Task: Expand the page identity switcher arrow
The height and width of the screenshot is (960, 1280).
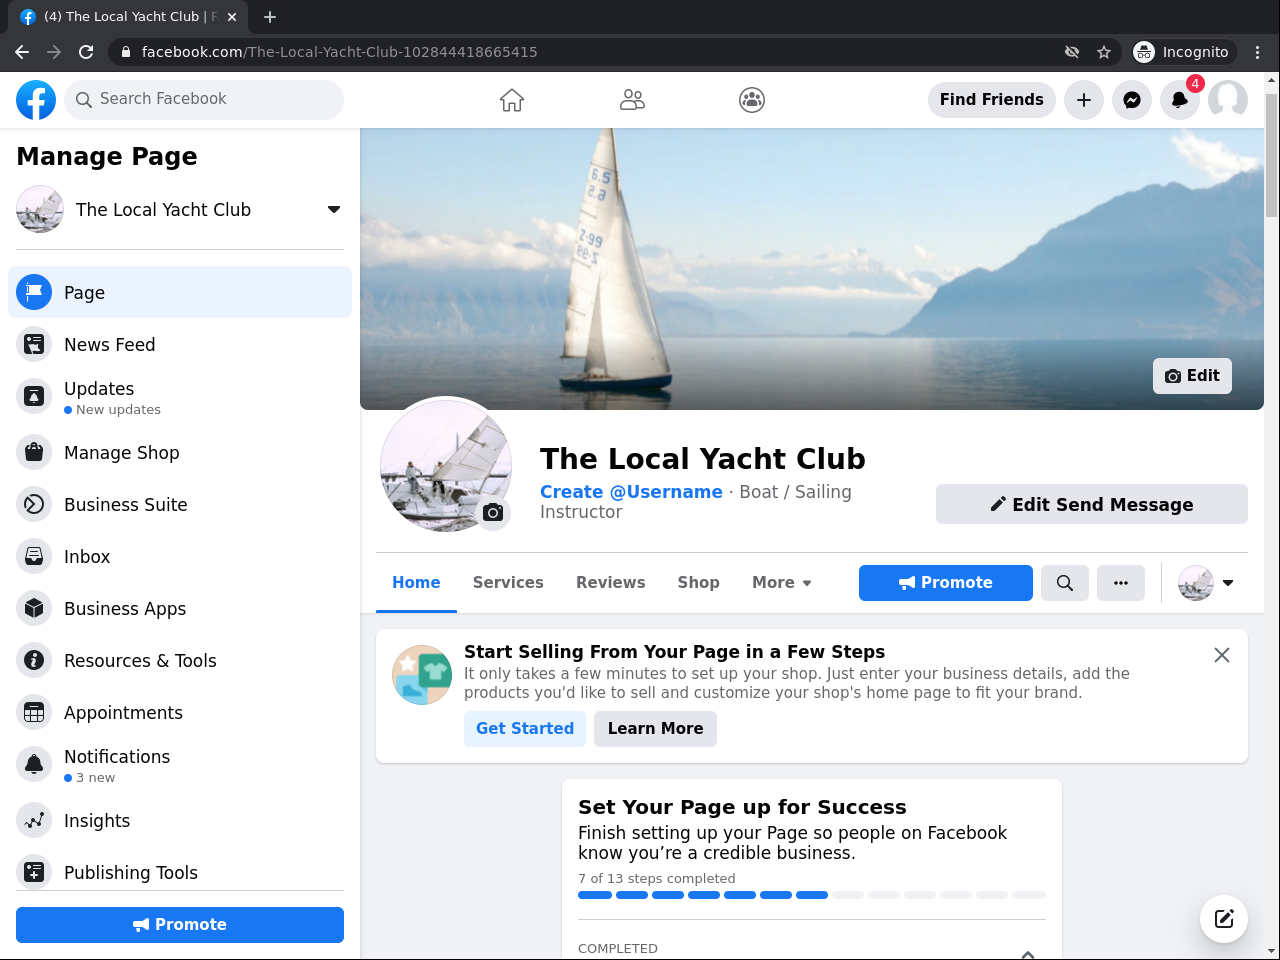Action: click(x=1228, y=583)
